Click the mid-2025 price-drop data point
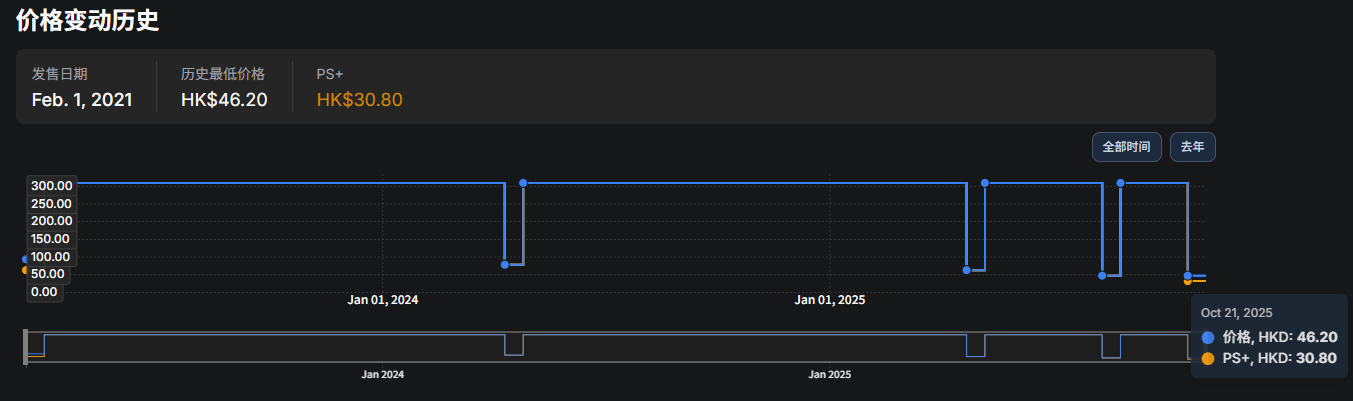The height and width of the screenshot is (401, 1353). 967,270
